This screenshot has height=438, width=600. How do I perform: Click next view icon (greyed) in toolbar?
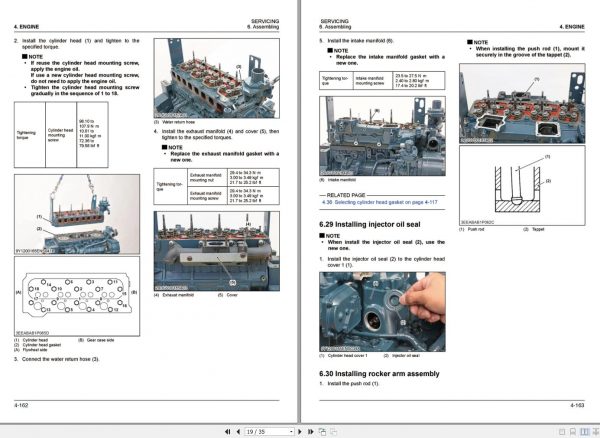click(x=334, y=431)
